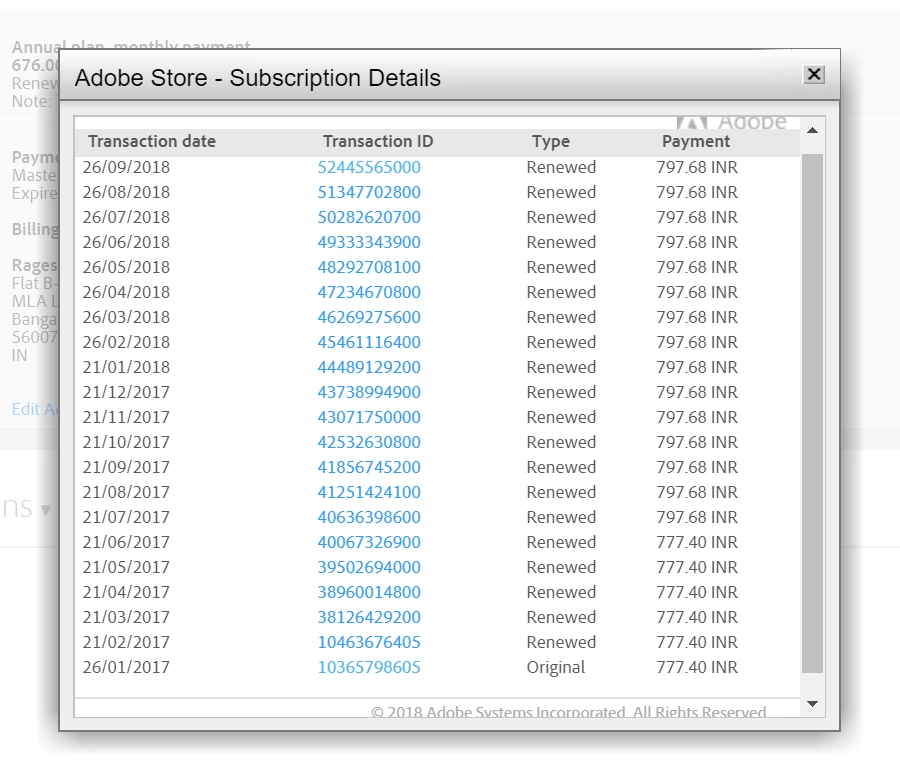Open transaction ID 40636398600
The width and height of the screenshot is (900, 777).
click(369, 517)
